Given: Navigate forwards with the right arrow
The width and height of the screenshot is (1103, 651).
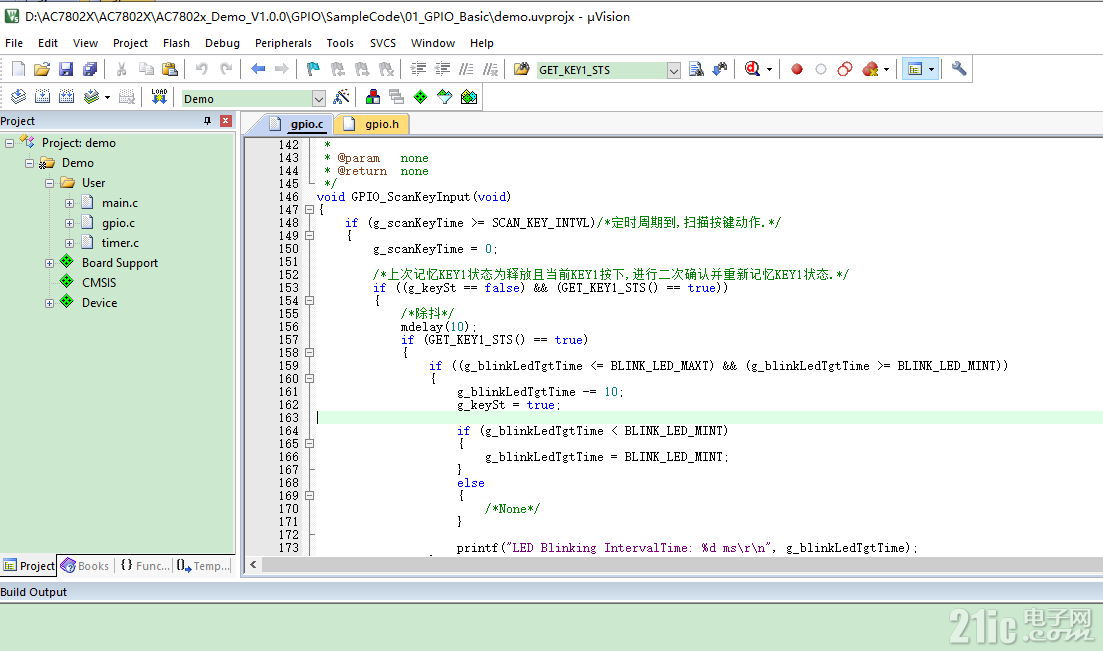Looking at the screenshot, I should tap(281, 69).
